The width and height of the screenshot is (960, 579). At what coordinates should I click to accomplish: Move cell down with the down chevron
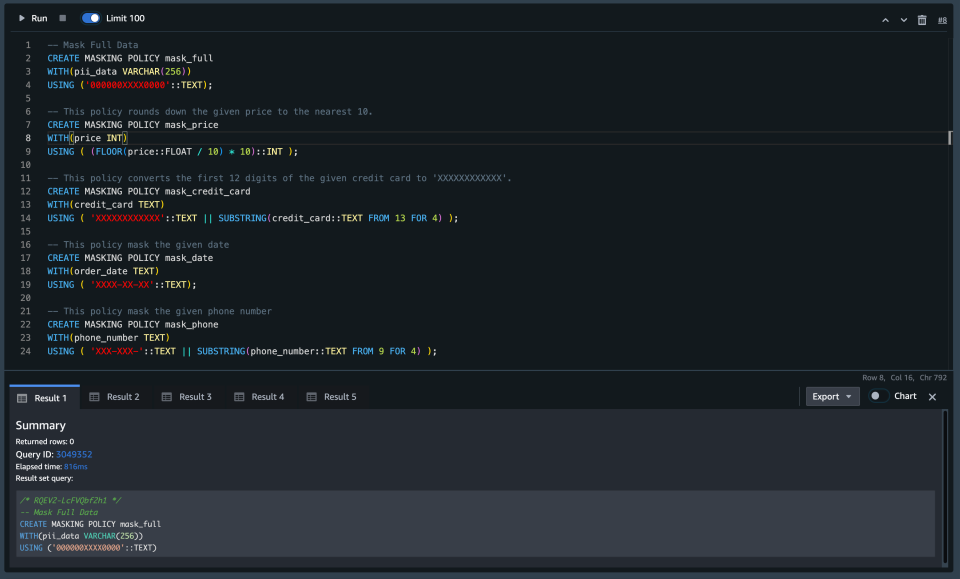tap(904, 20)
